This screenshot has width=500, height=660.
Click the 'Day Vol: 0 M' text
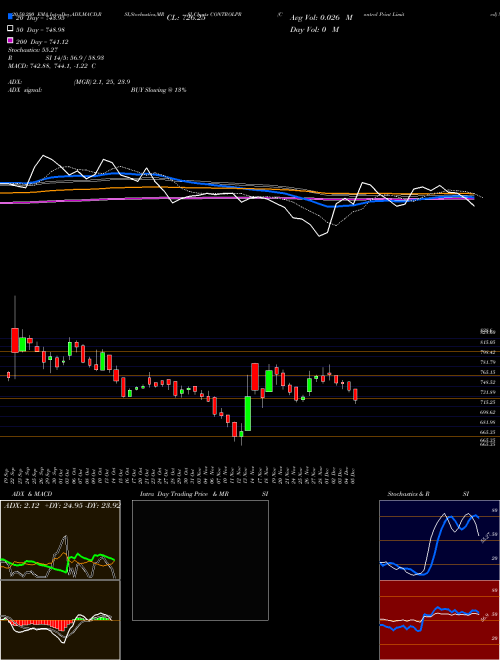tap(314, 29)
